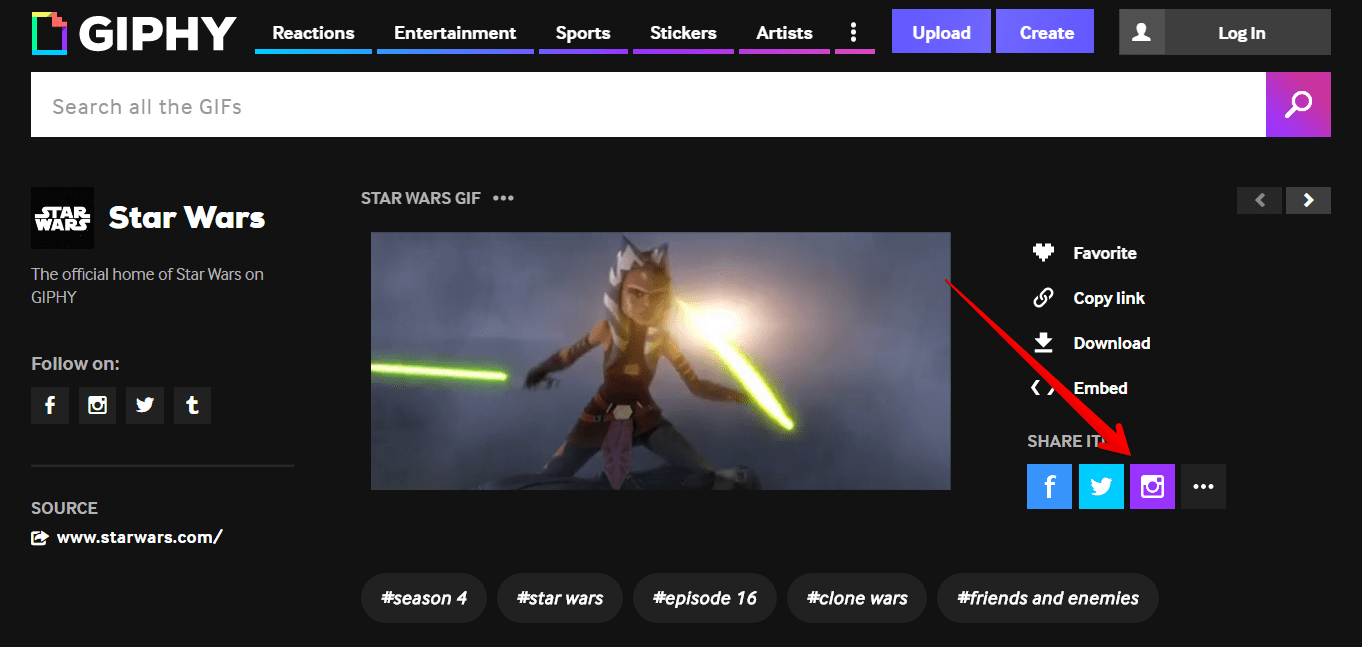Follow Star Wars on Twitter
Viewport: 1362px width, 647px height.
coord(145,405)
